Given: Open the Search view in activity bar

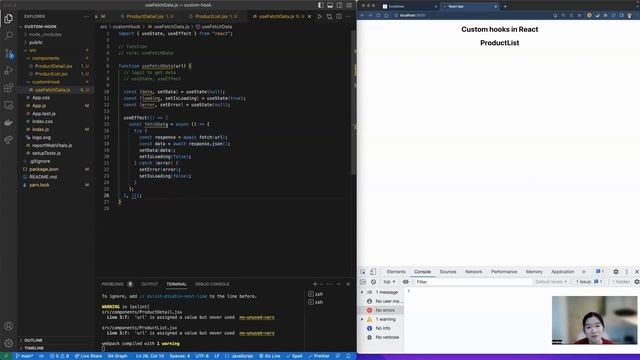Looking at the screenshot, I should [8, 36].
